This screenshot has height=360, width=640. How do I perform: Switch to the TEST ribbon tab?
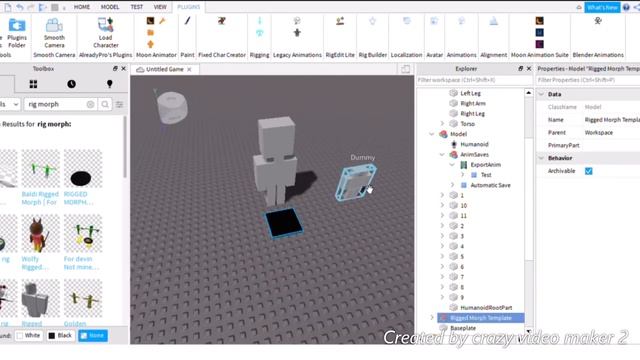coord(137,7)
